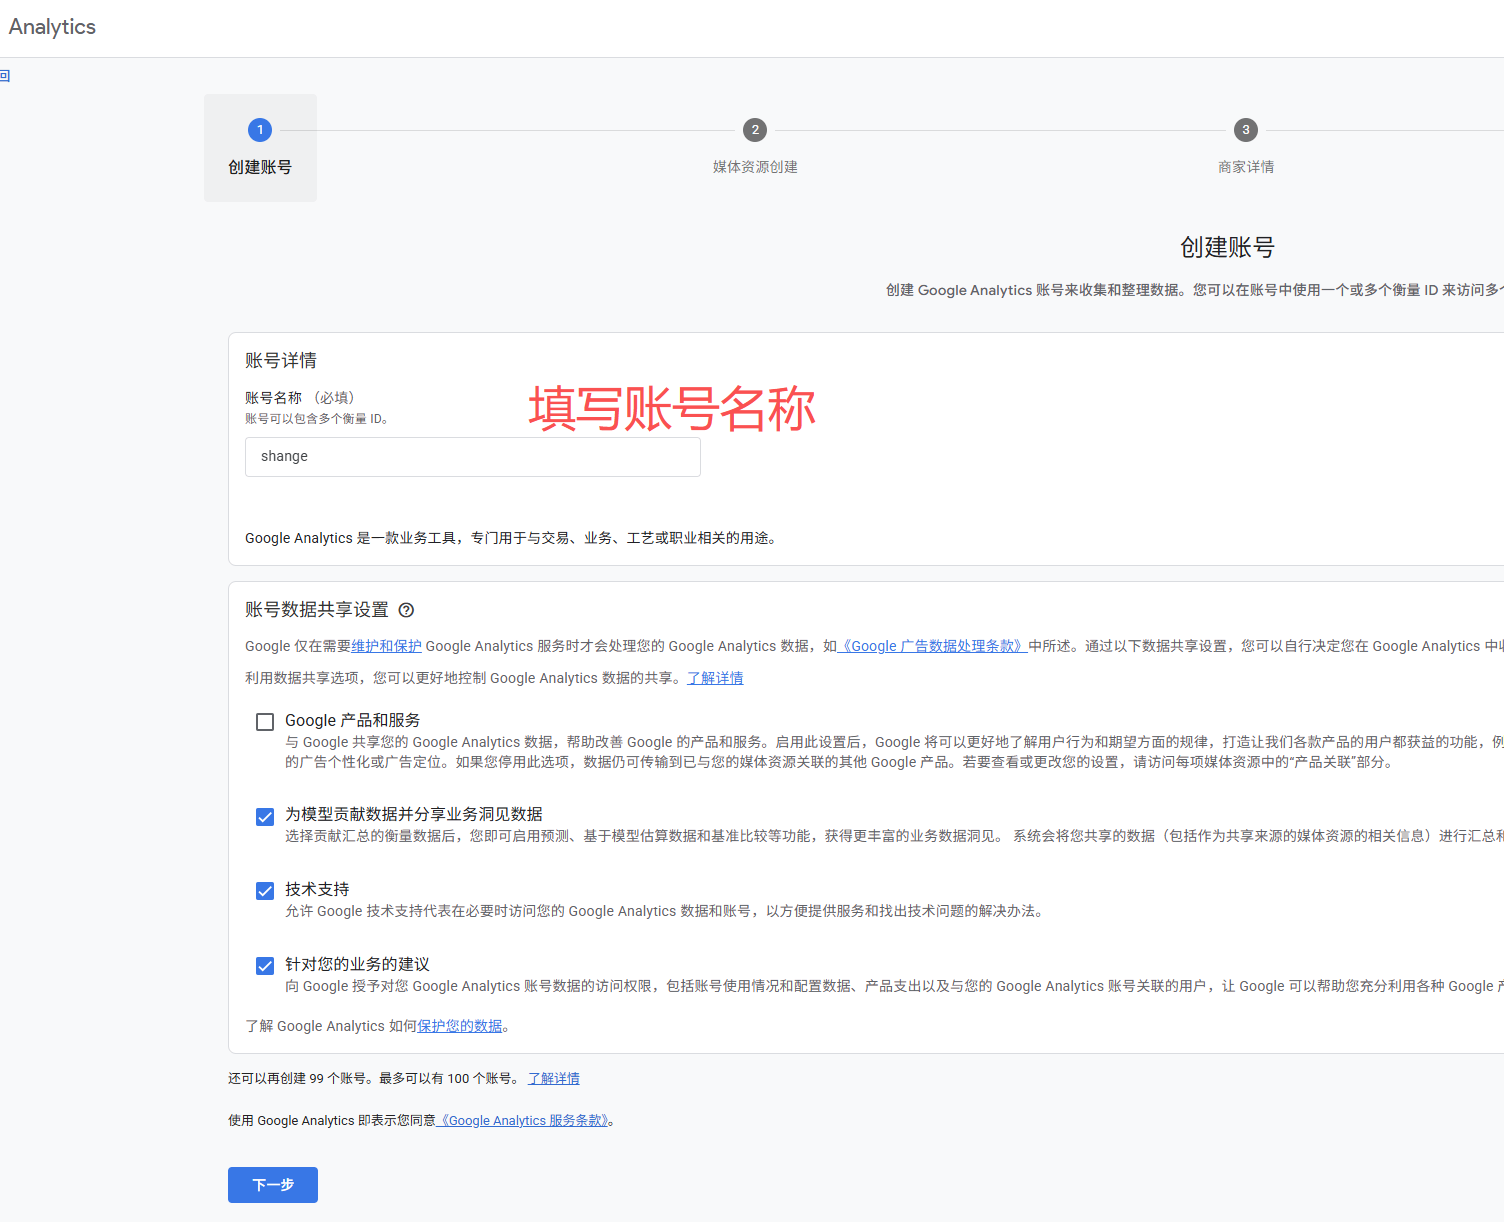Screen dimensions: 1504x1222
Task: Click the 账号名称 (必填) label
Action: point(300,398)
